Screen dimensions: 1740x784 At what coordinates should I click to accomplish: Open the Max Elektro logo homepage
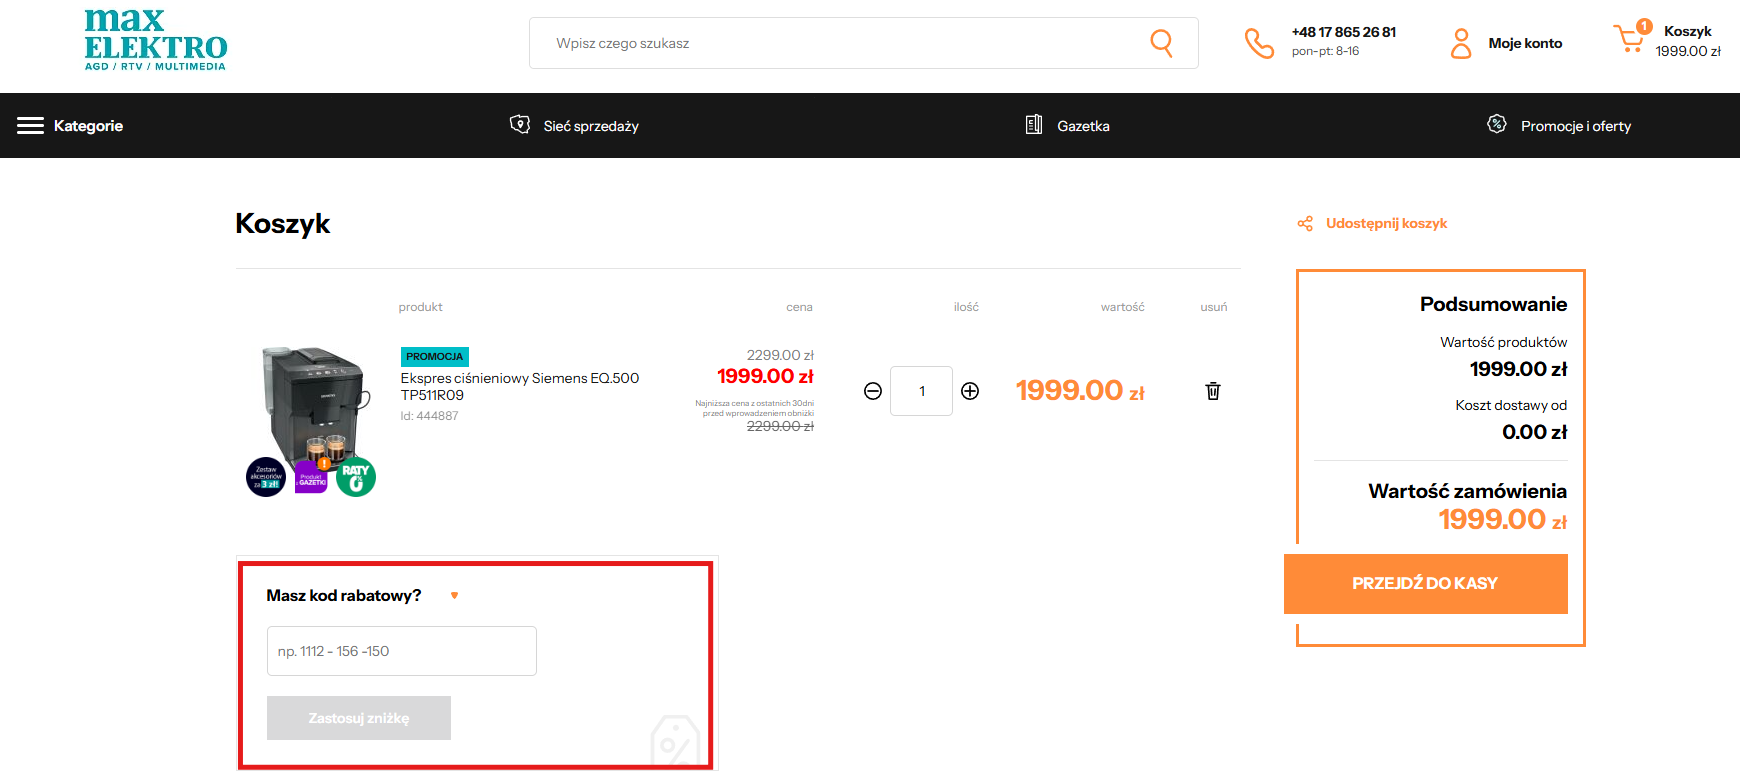[x=156, y=40]
